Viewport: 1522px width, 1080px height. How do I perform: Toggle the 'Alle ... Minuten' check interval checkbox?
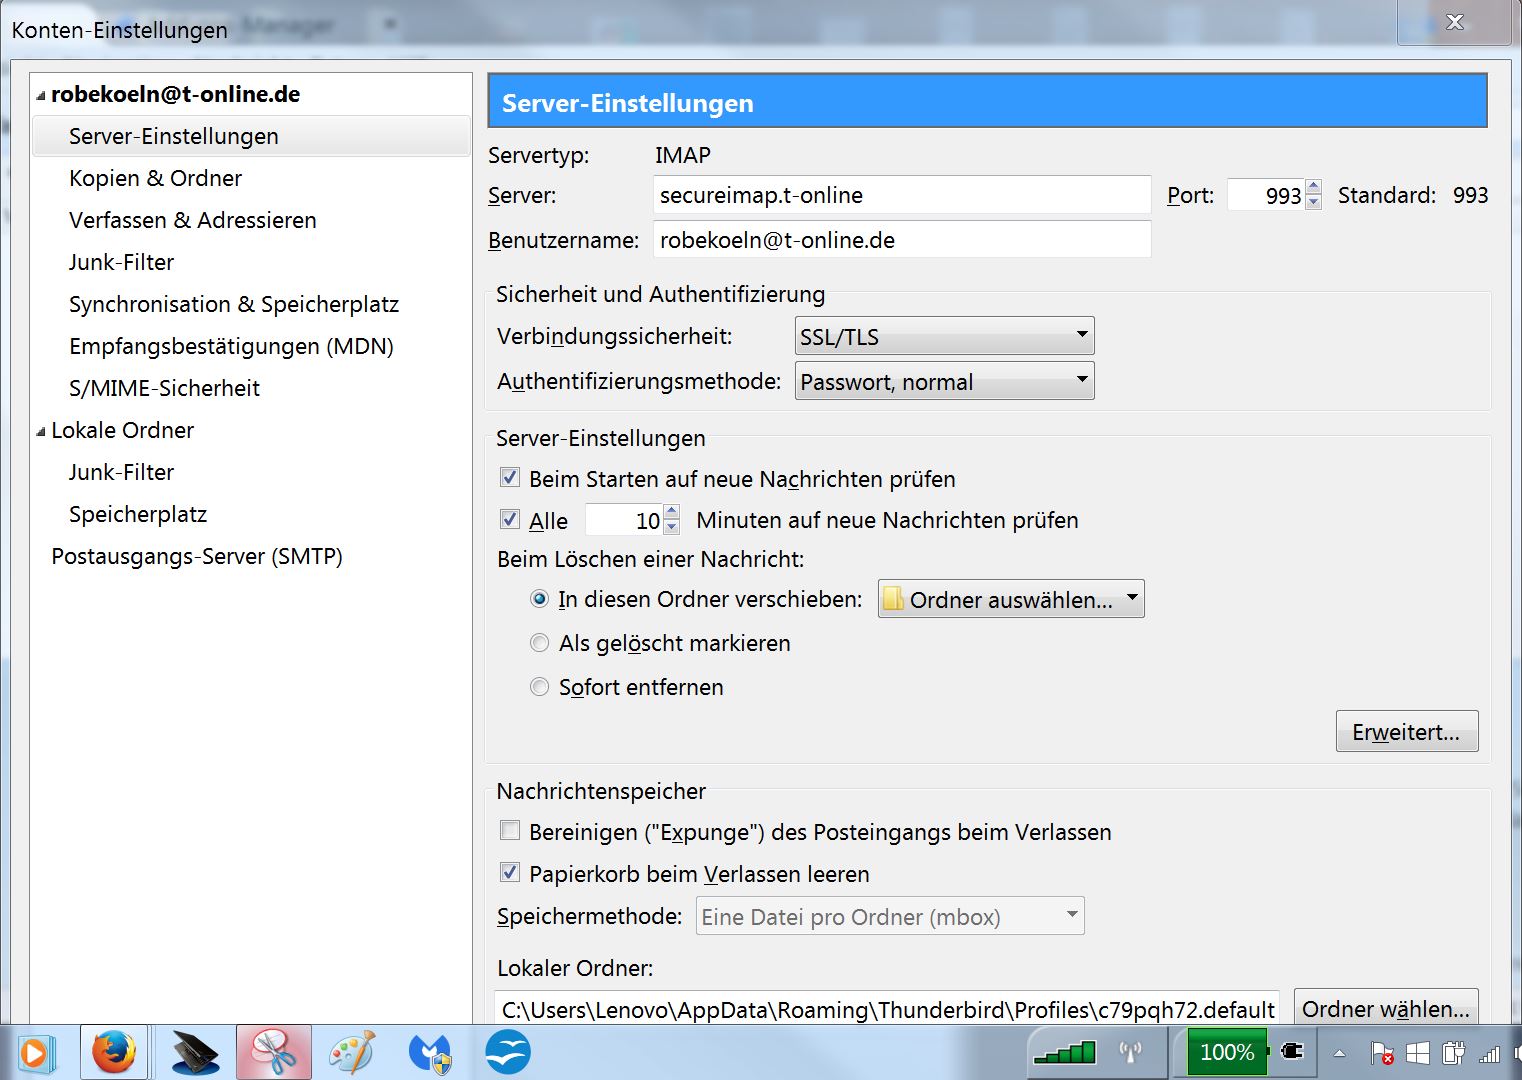[510, 520]
